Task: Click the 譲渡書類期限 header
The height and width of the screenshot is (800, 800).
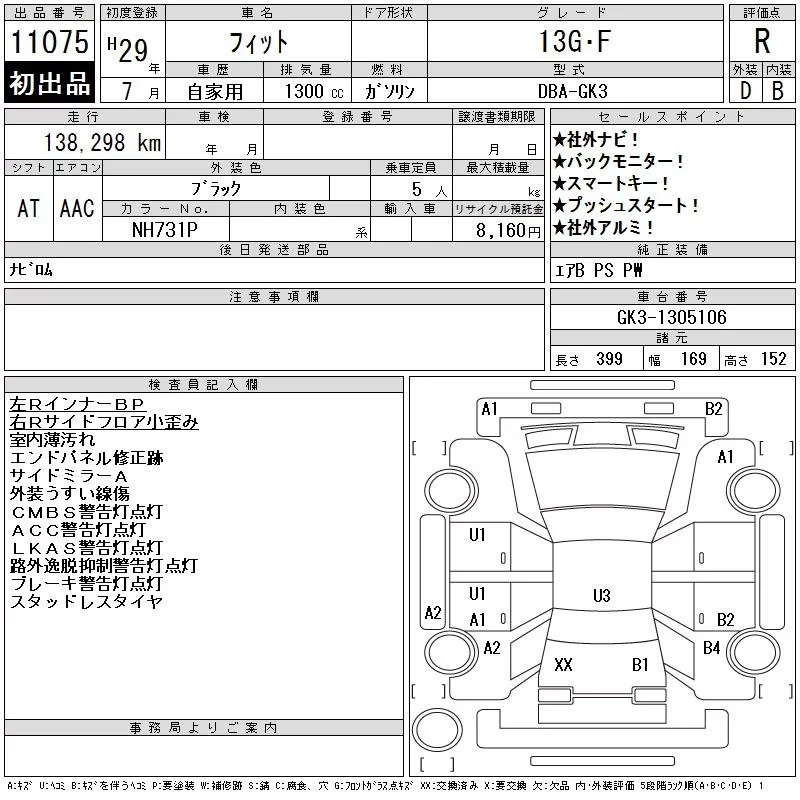Action: click(497, 117)
